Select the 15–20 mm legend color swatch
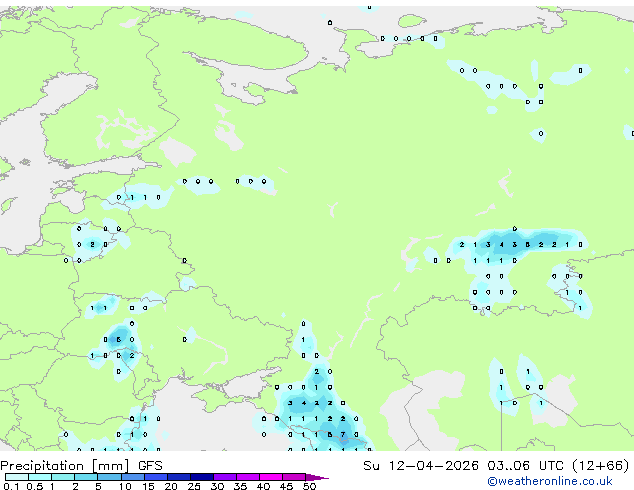 tap(156, 477)
